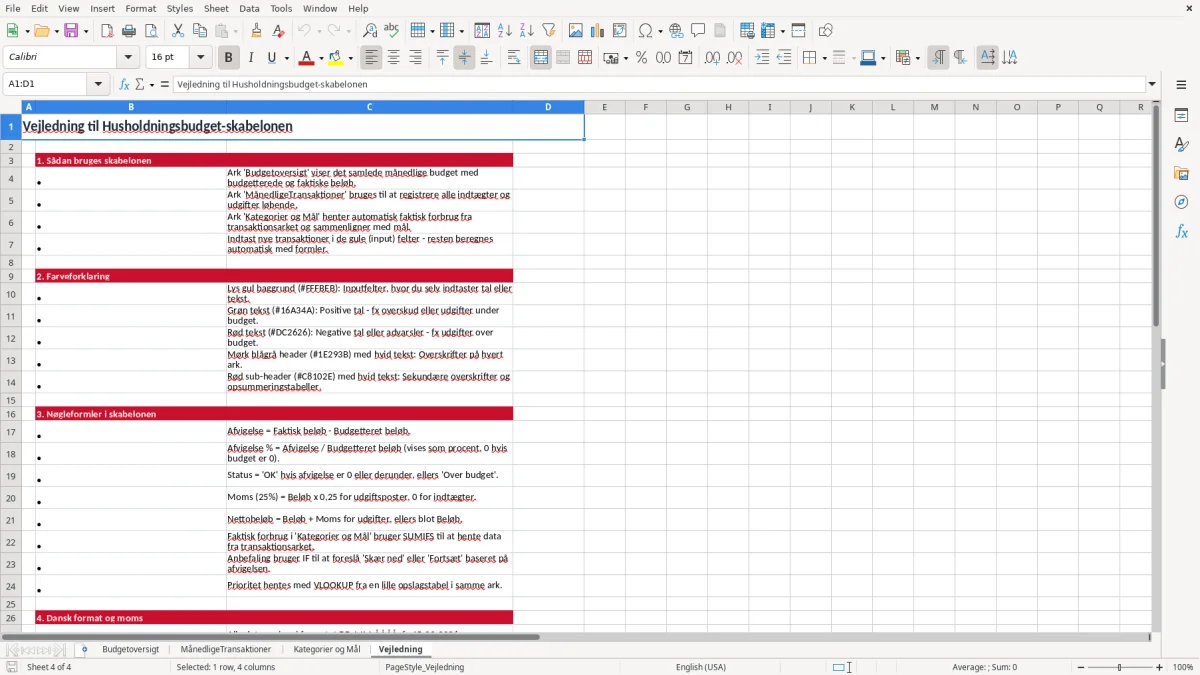Toggle Align Left
Image resolution: width=1200 pixels, height=675 pixels.
[371, 58]
